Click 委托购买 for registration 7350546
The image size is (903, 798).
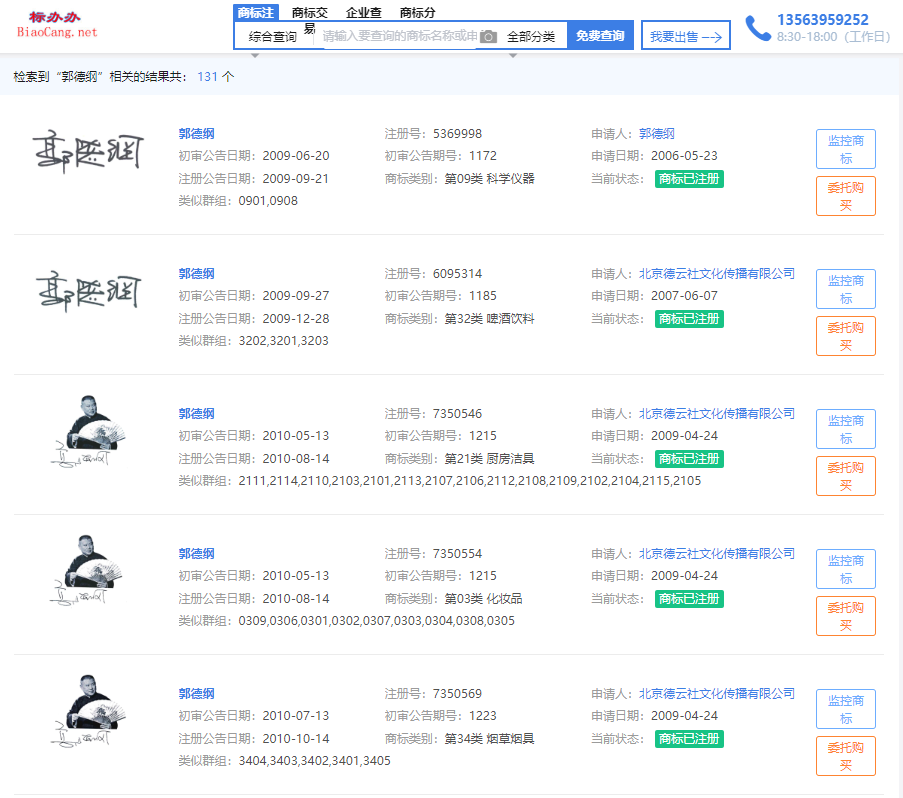845,476
